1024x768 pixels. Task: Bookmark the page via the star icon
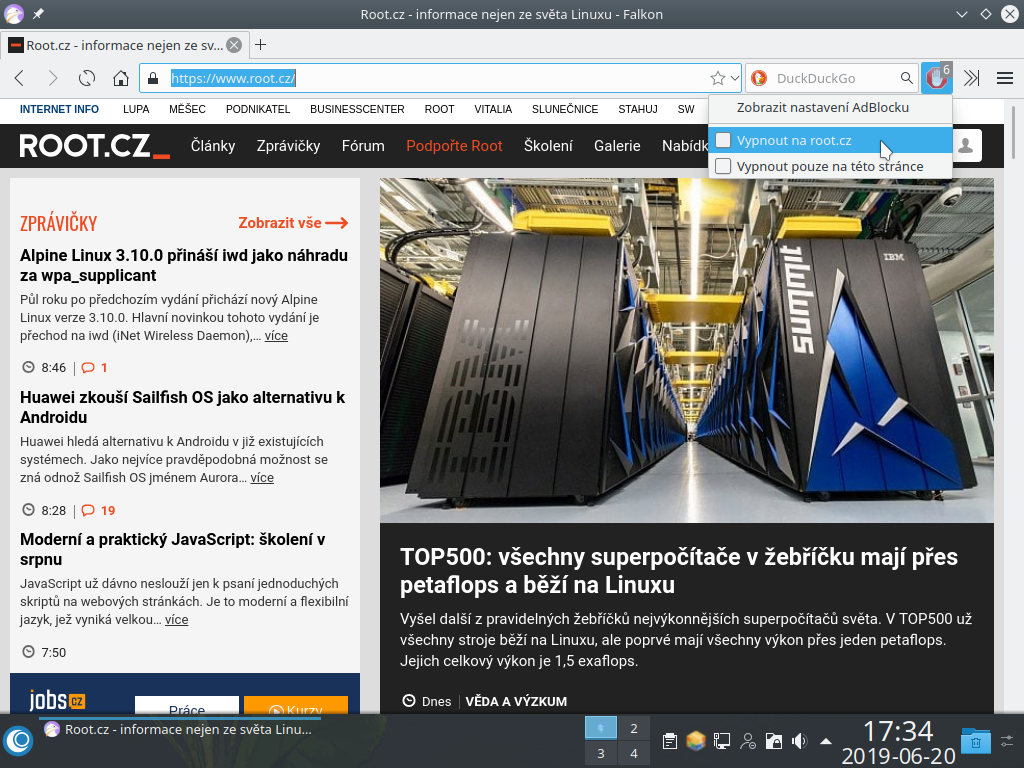point(717,77)
